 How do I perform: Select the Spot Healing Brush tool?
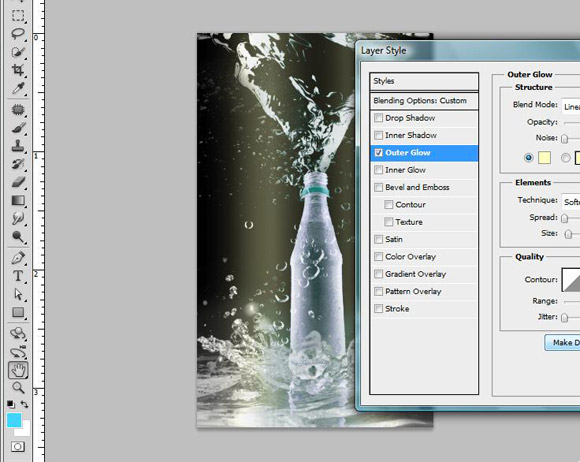(18, 109)
